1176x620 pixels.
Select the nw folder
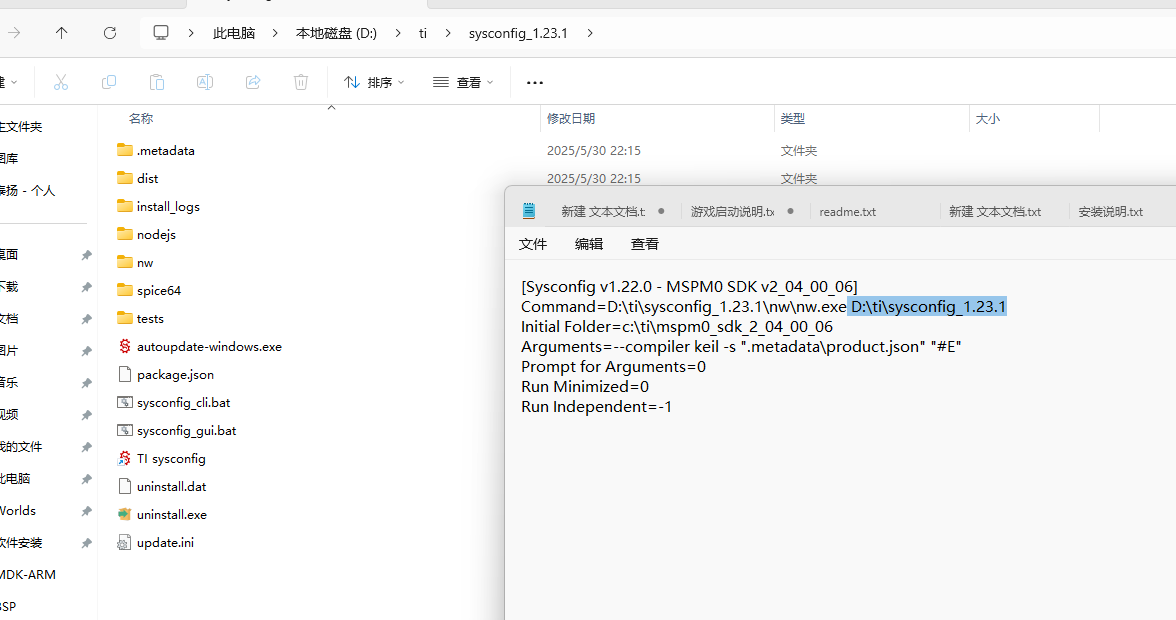[135, 262]
